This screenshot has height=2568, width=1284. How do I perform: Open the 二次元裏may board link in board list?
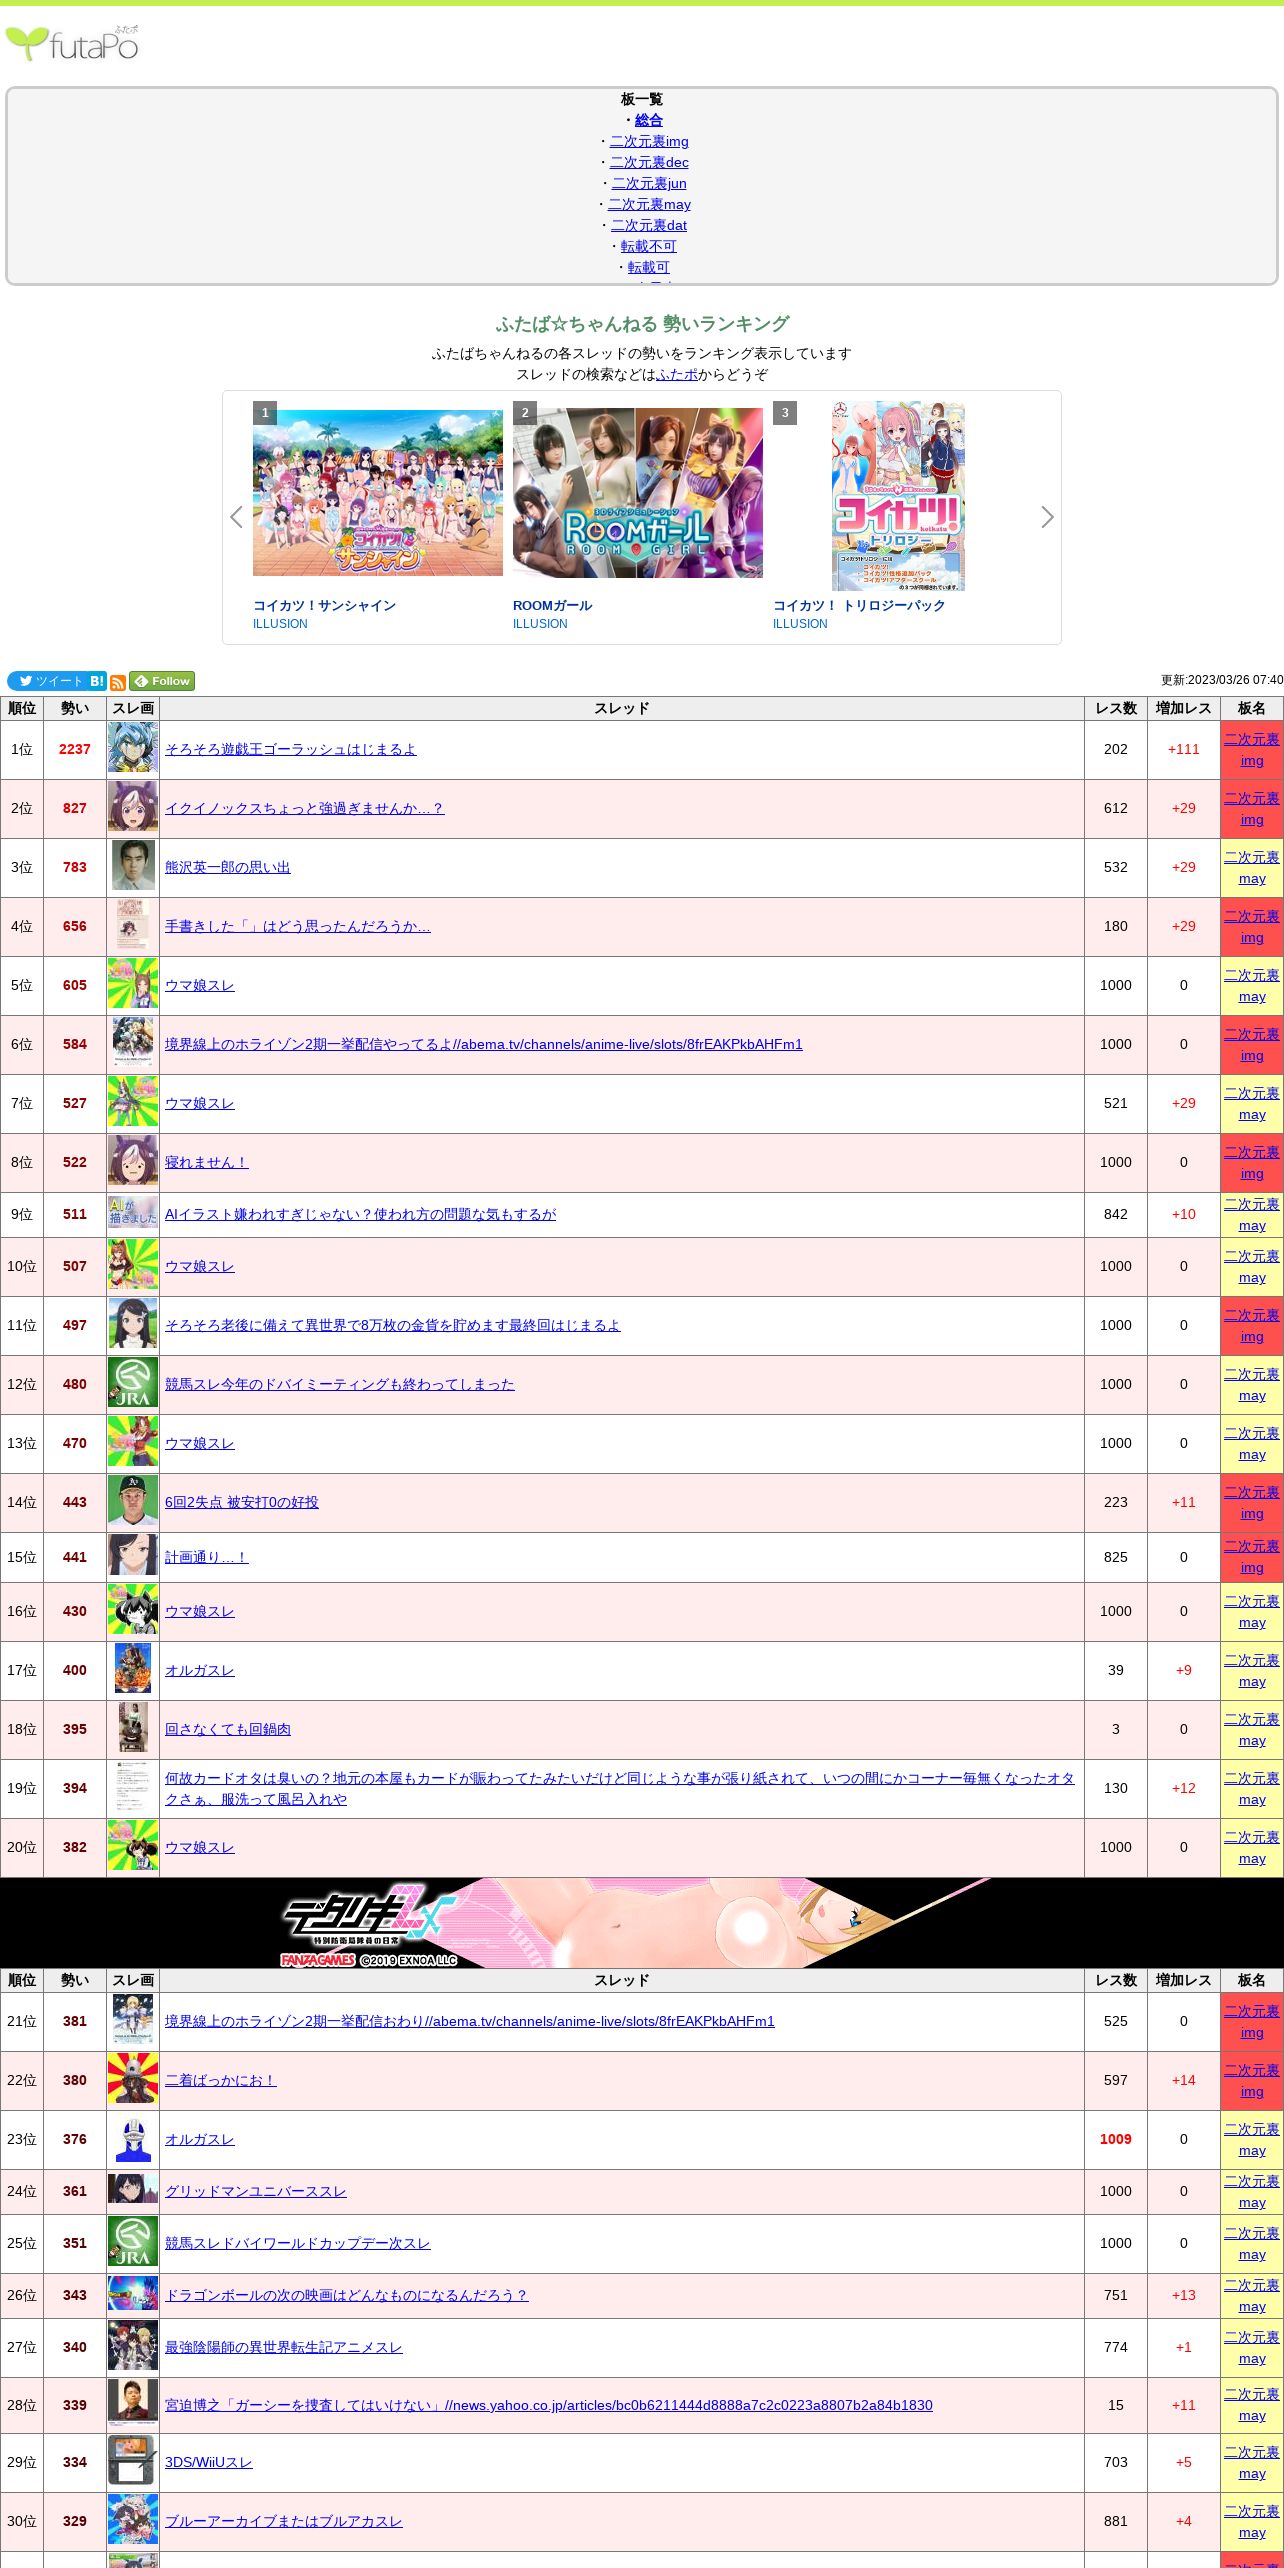click(649, 204)
